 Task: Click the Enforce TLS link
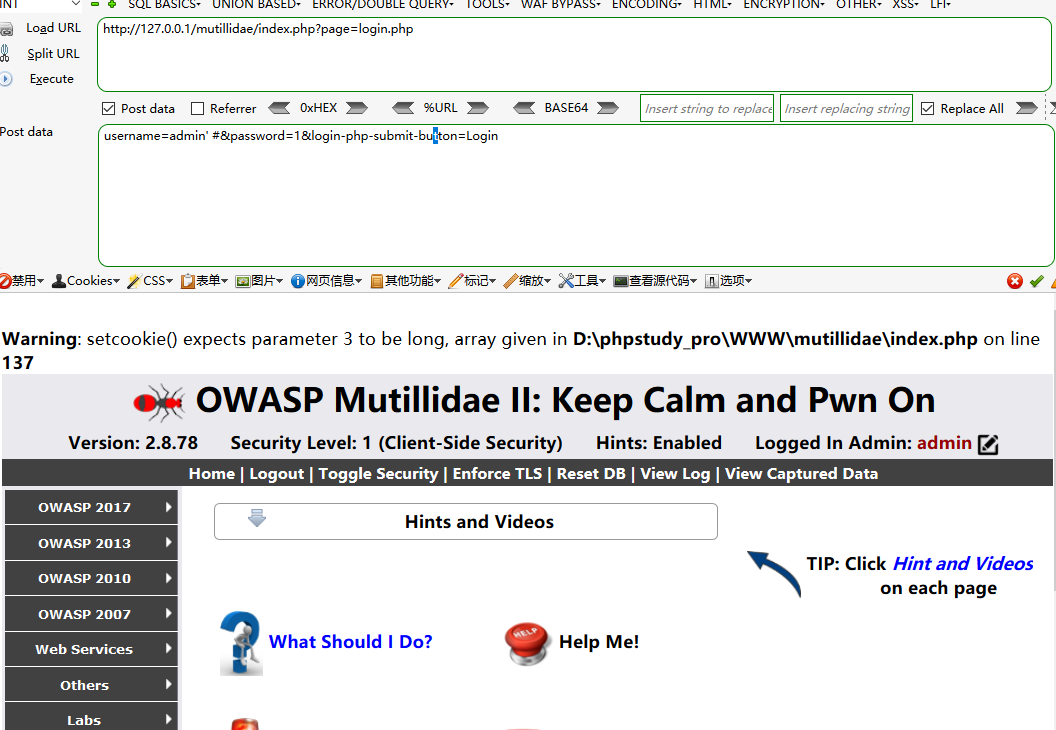click(x=497, y=473)
